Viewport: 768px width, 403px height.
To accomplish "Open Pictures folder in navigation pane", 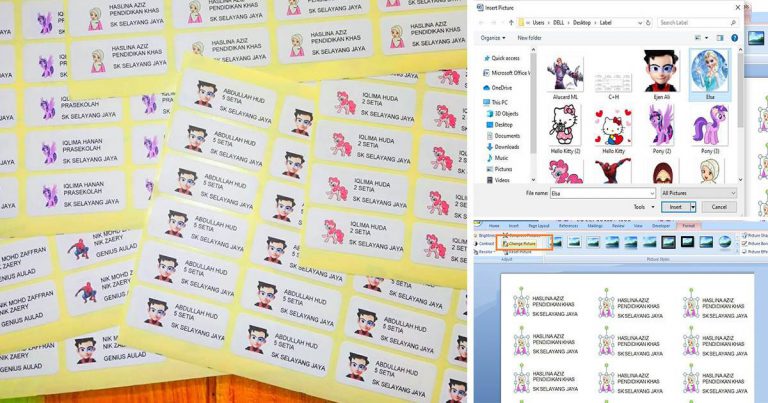I will 500,169.
